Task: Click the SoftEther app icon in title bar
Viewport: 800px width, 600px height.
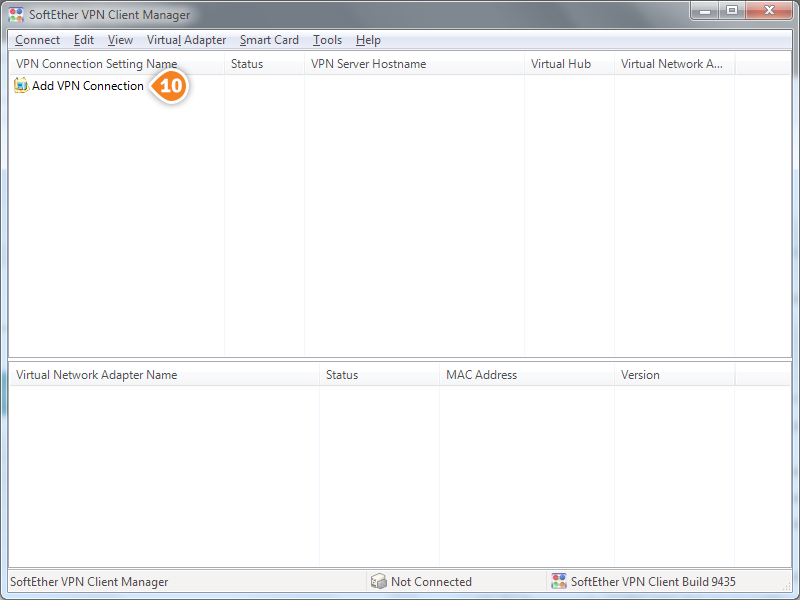Action: 16,14
